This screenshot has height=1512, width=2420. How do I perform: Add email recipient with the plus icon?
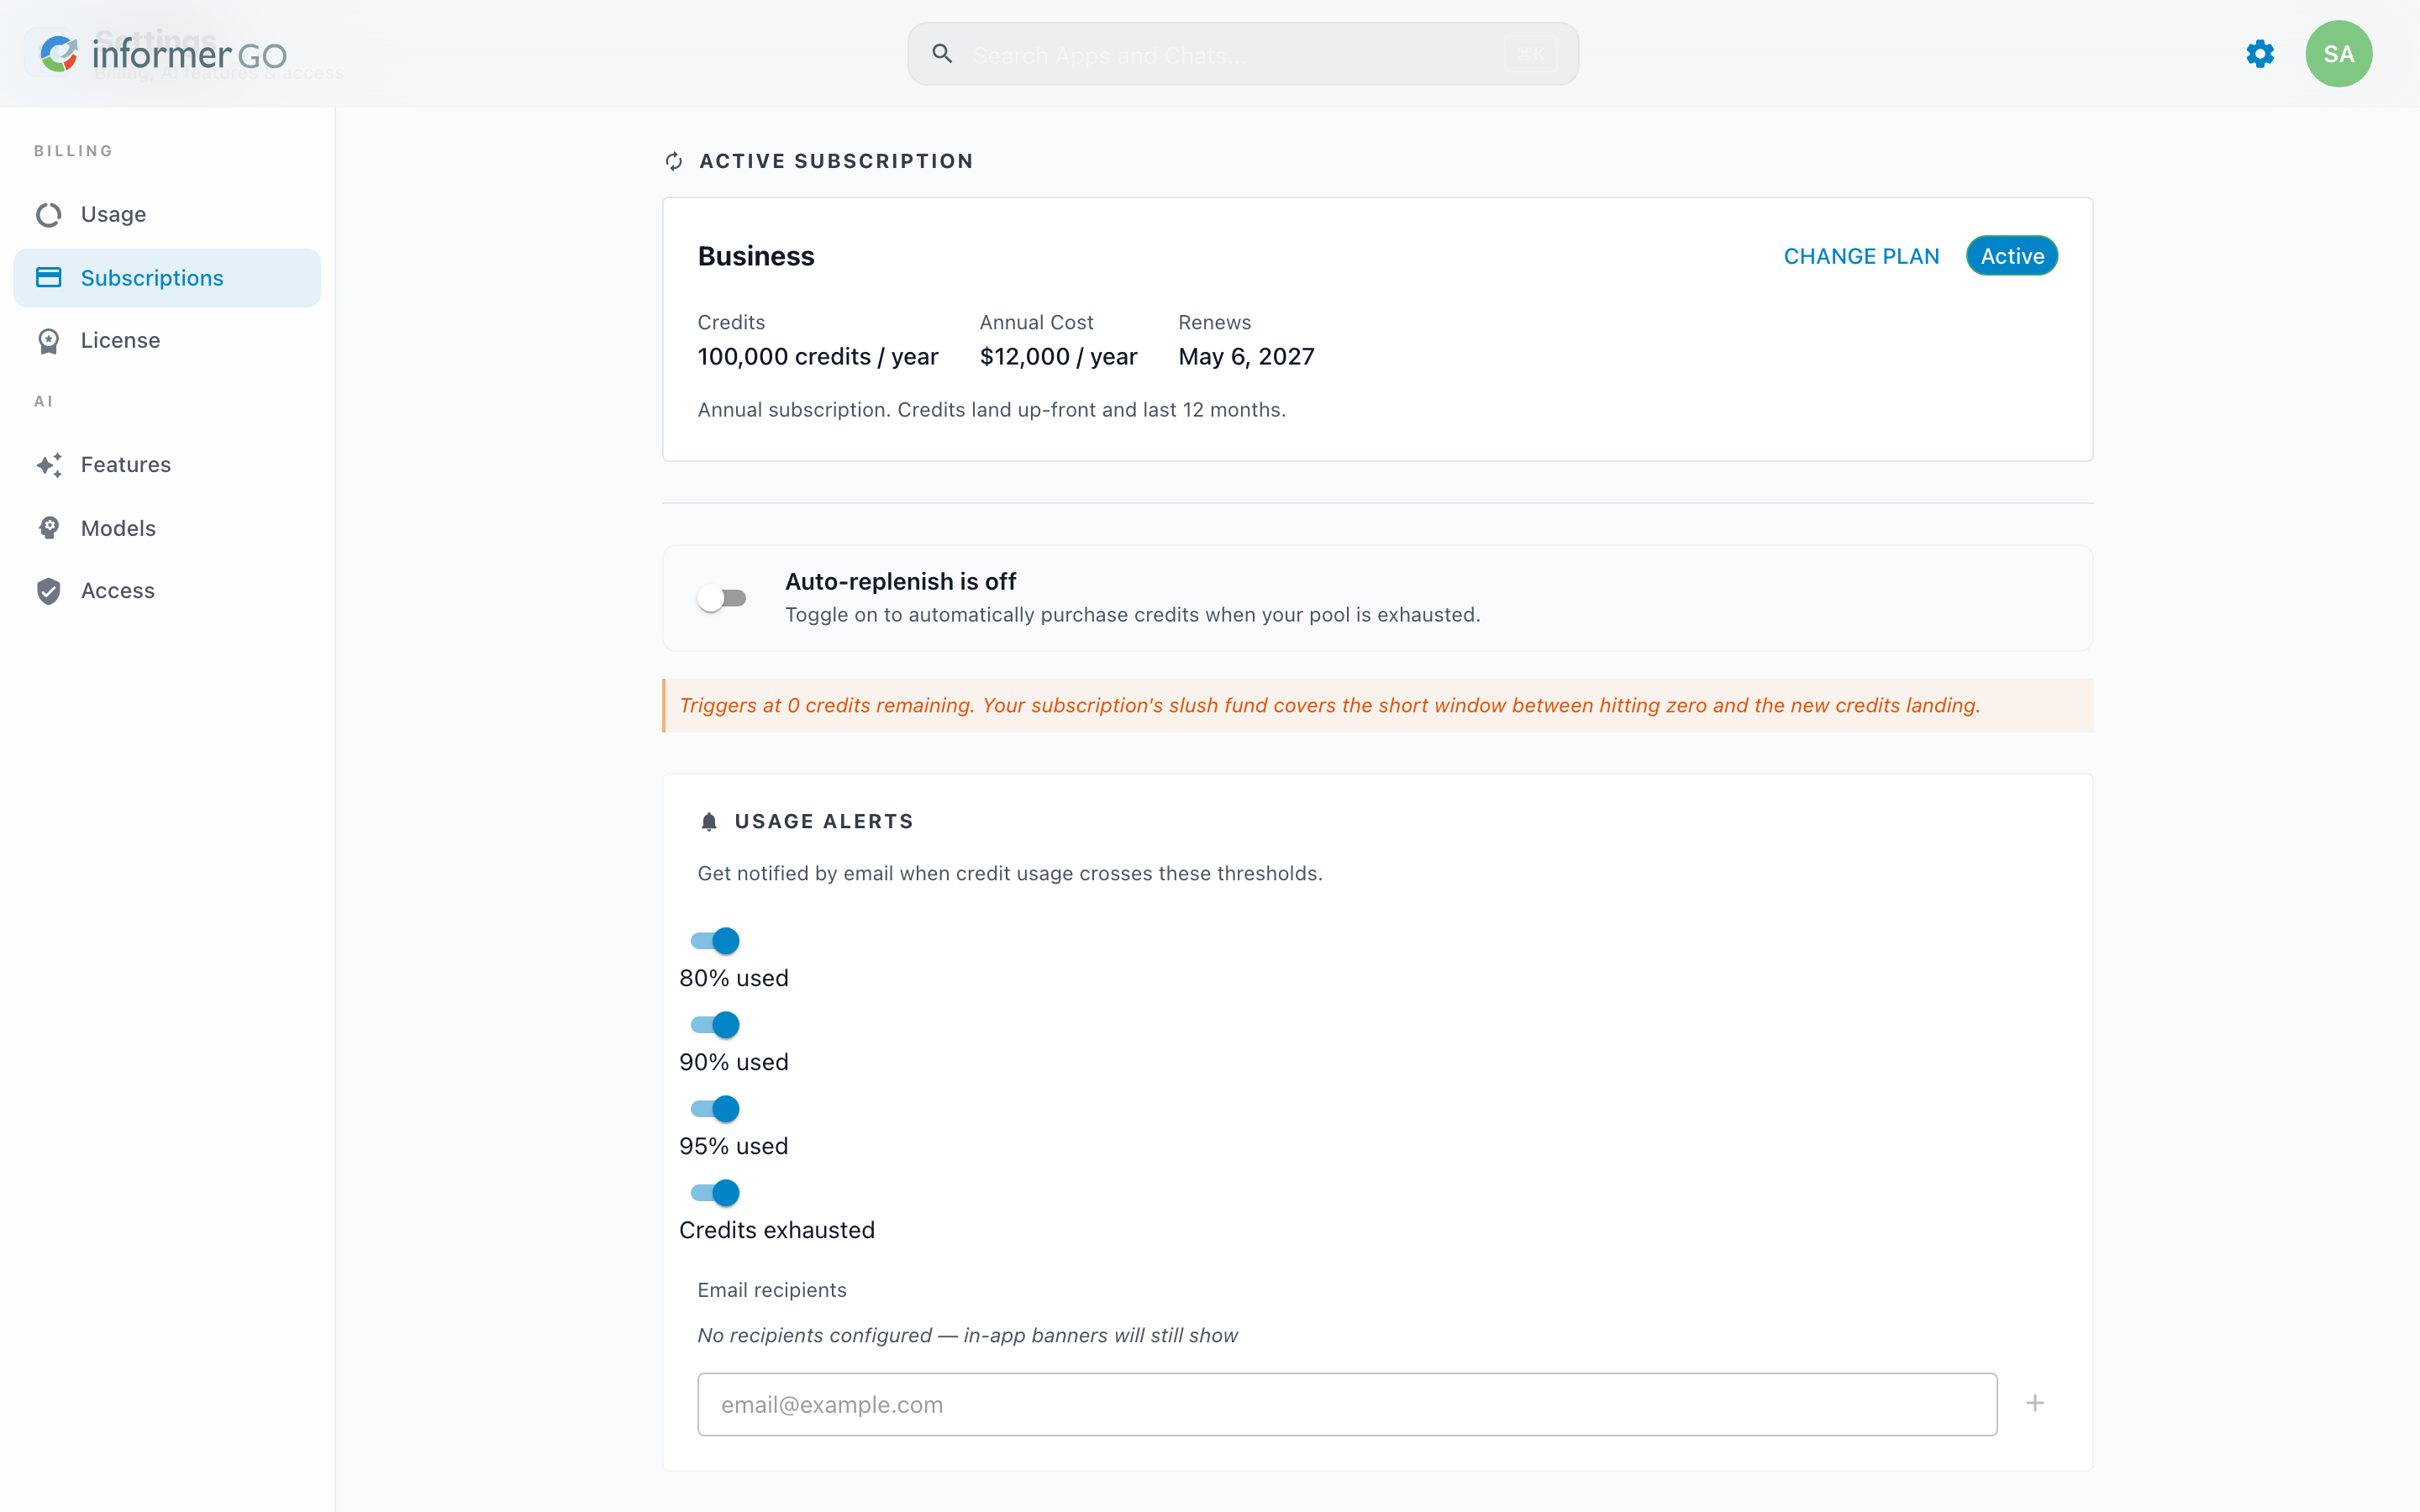tap(2035, 1403)
